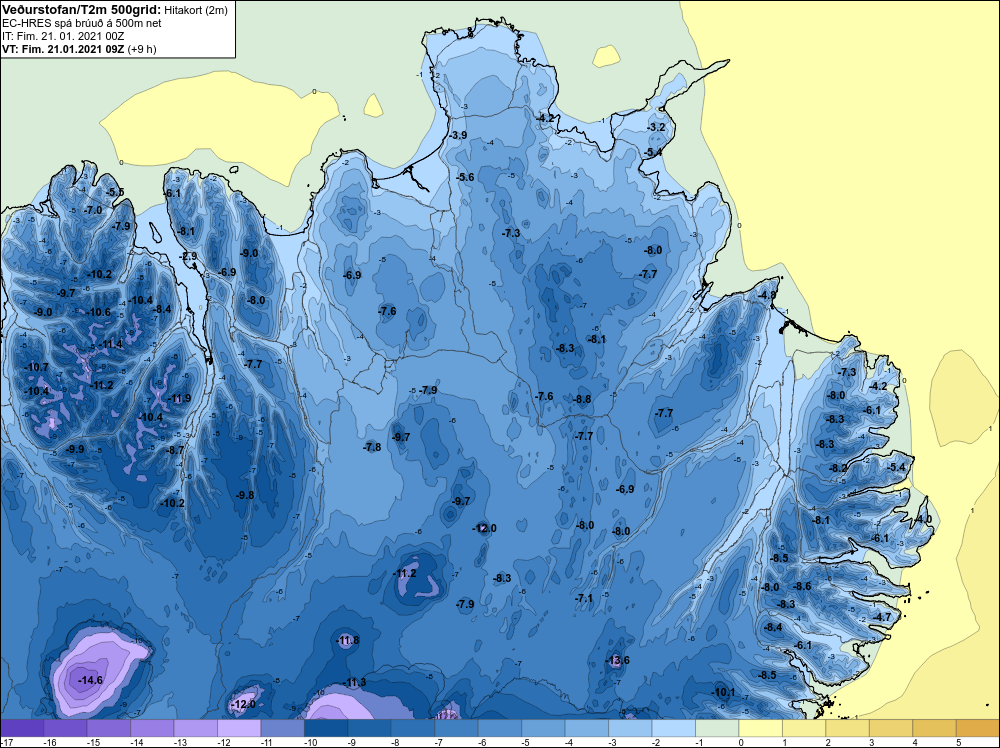Viewport: 1000px width, 748px height.
Task: Select the pale green swatch between -1 and 0
Action: tap(717, 728)
